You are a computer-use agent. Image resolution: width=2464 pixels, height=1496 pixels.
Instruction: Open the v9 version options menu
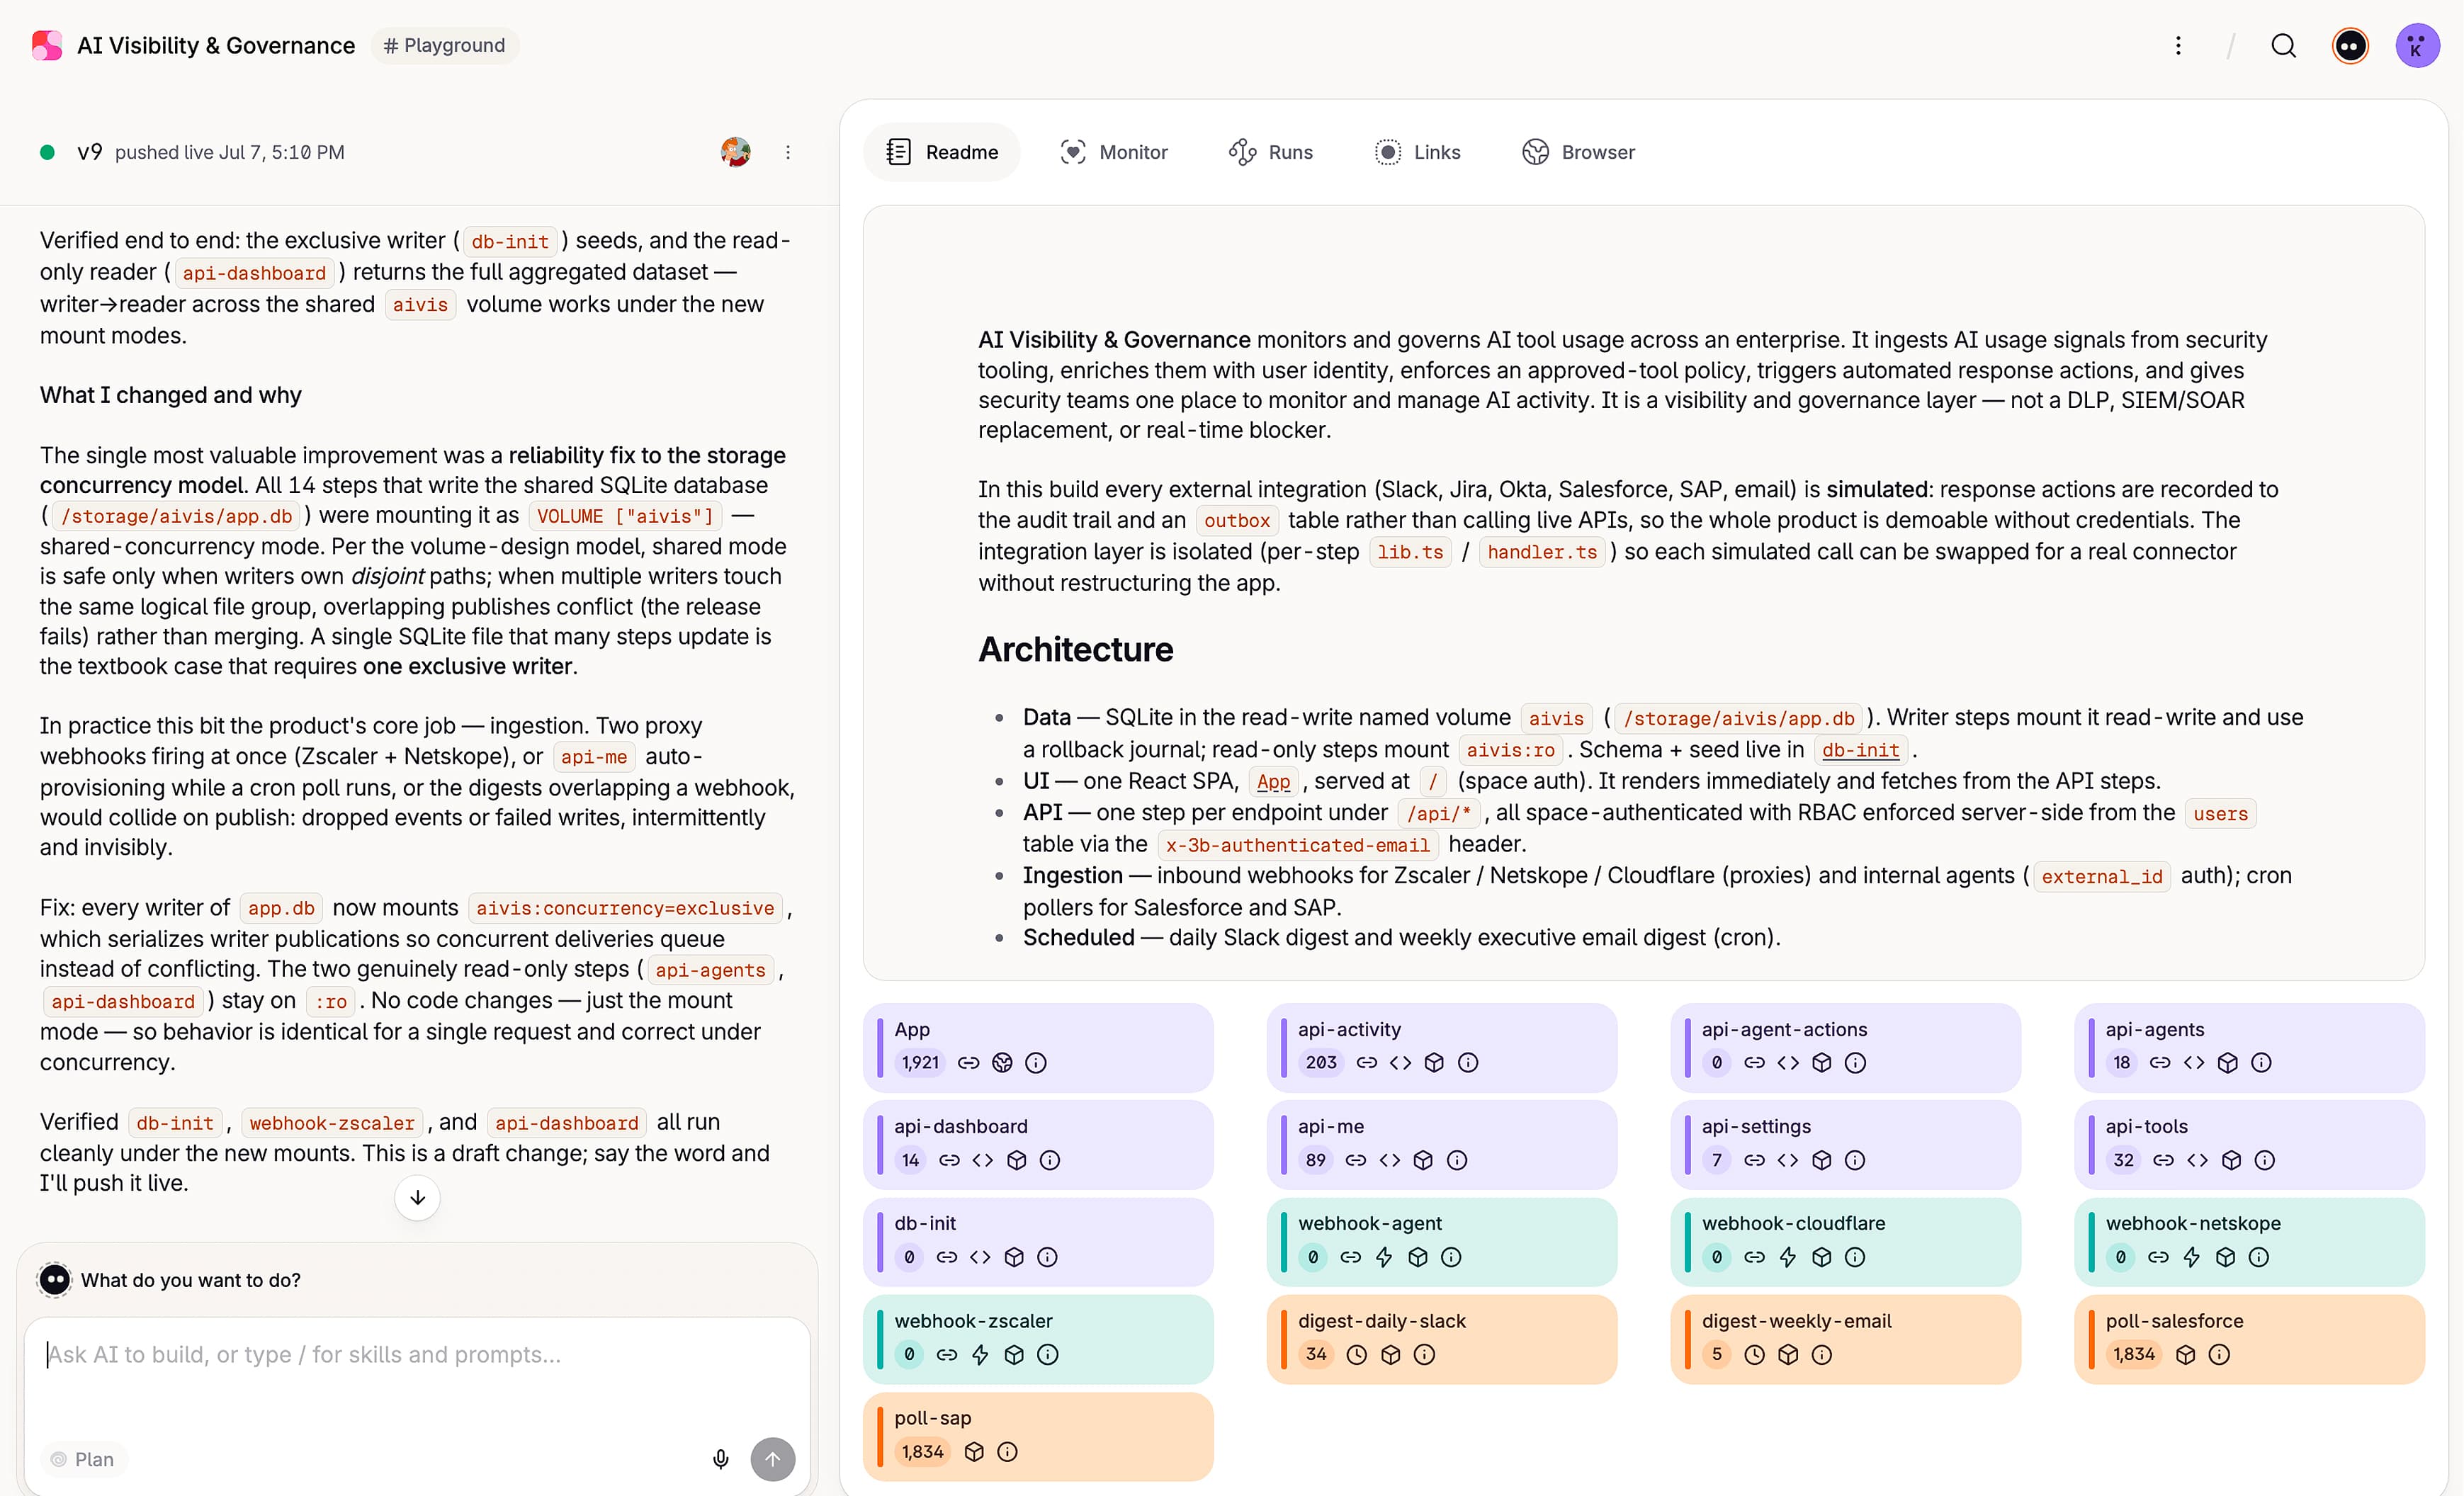click(x=788, y=152)
